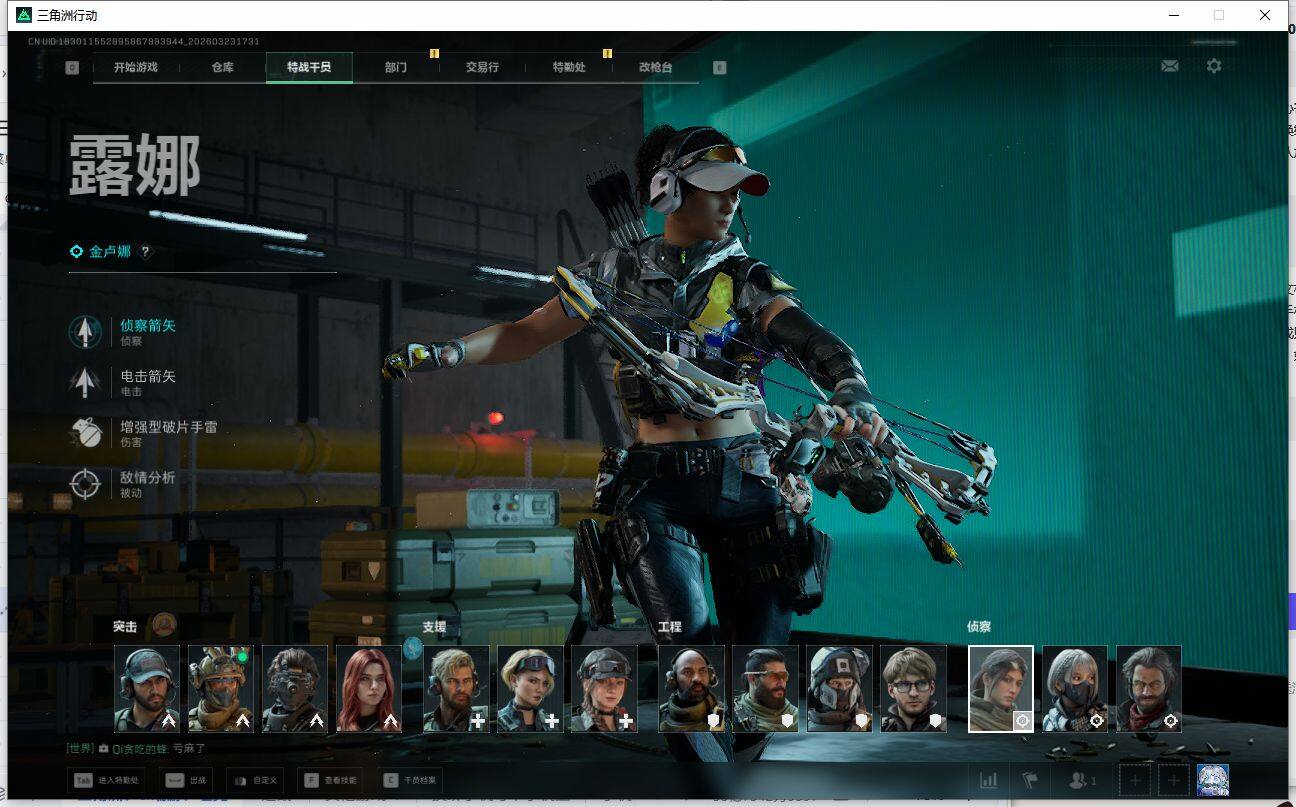This screenshot has height=807, width=1296.
Task: Switch to the 仓库 tab
Action: pyautogui.click(x=222, y=68)
